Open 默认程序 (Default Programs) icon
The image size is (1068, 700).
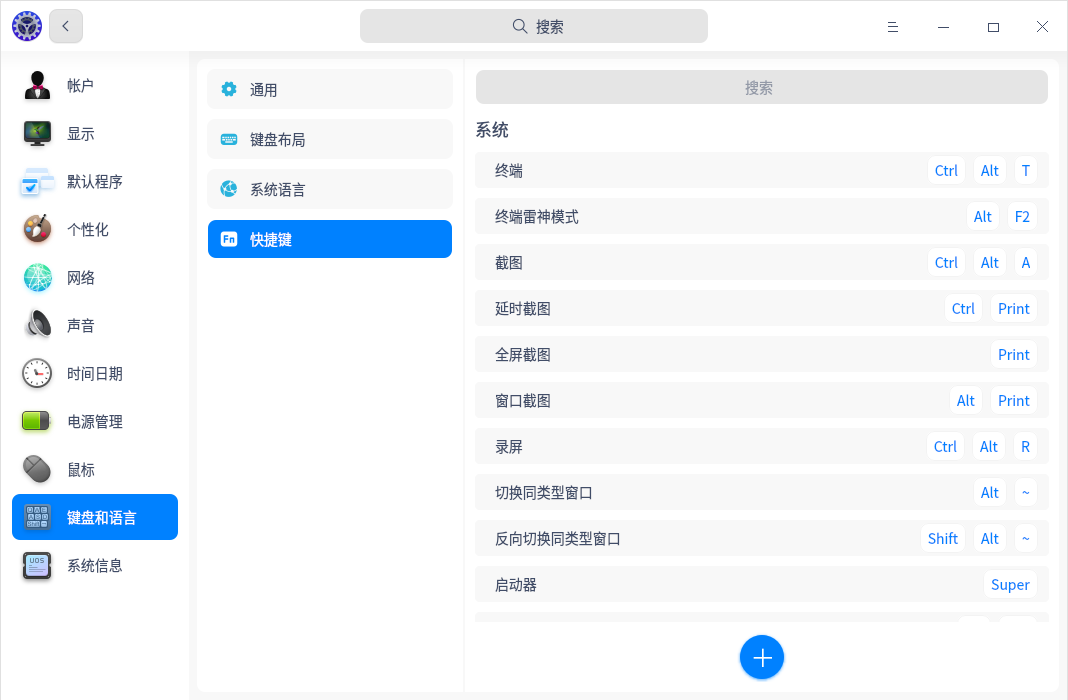(x=38, y=182)
